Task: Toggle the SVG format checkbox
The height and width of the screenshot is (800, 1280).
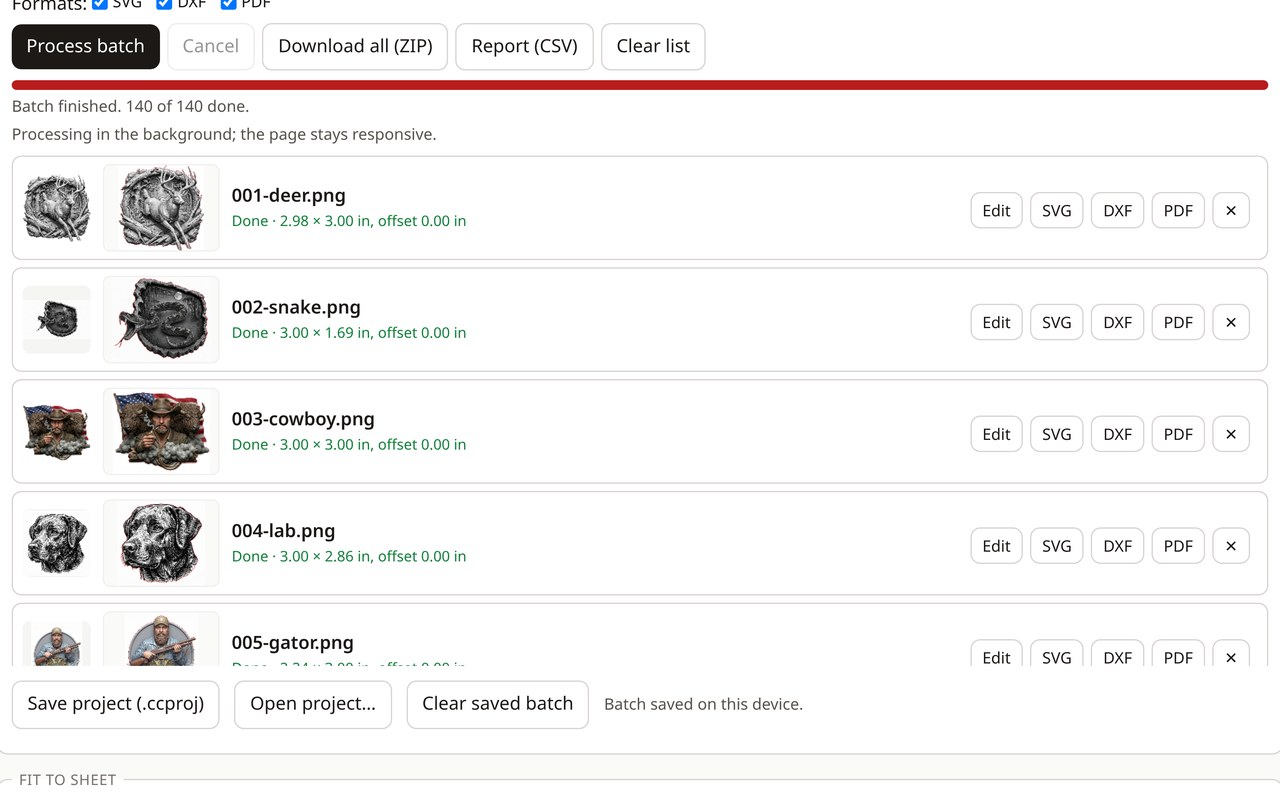Action: tap(100, 4)
